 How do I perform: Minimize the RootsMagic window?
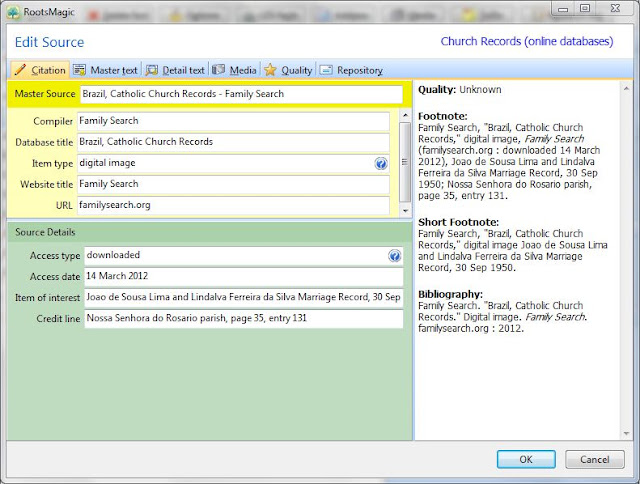click(x=563, y=9)
